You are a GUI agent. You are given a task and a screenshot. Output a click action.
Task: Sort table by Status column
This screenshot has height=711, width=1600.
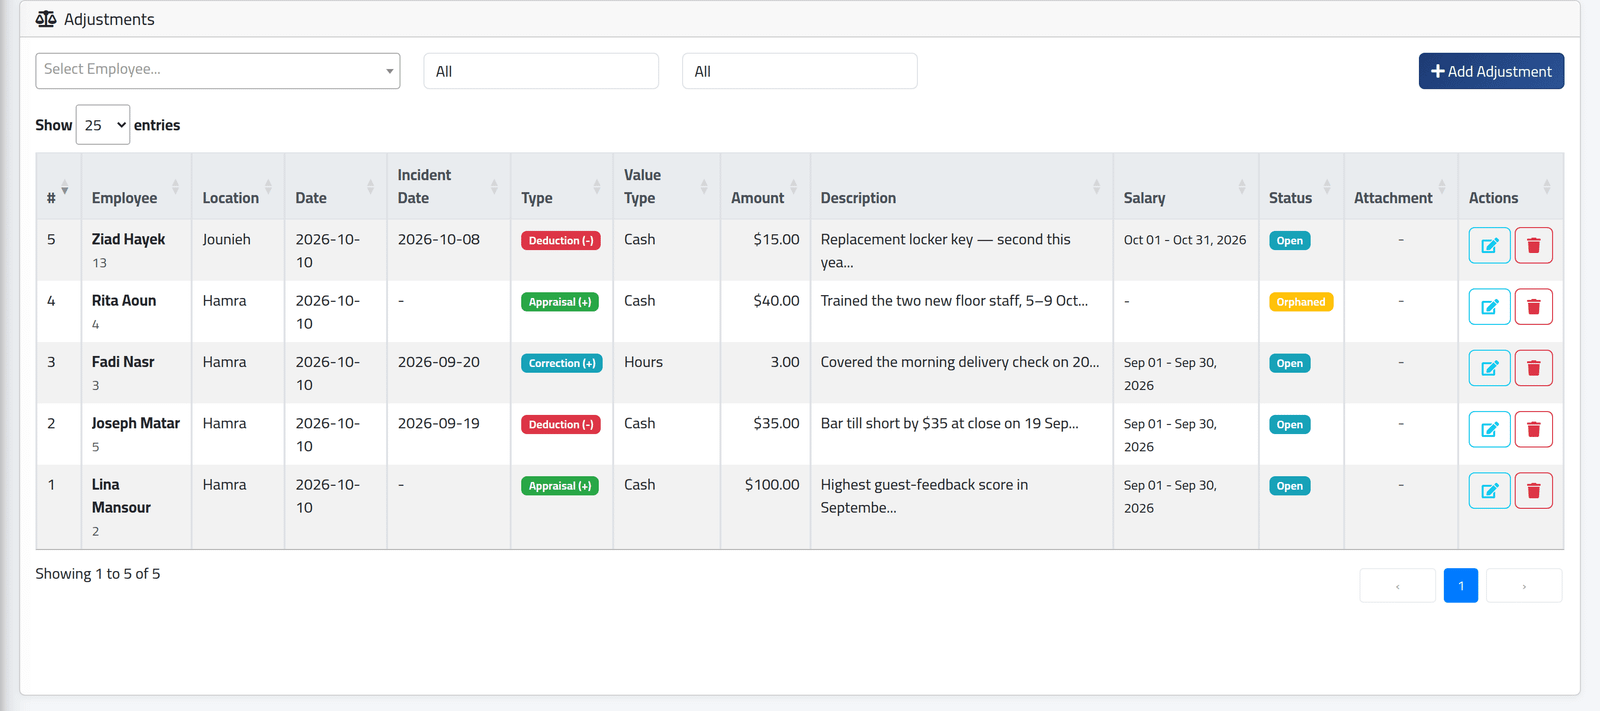(x=1300, y=187)
